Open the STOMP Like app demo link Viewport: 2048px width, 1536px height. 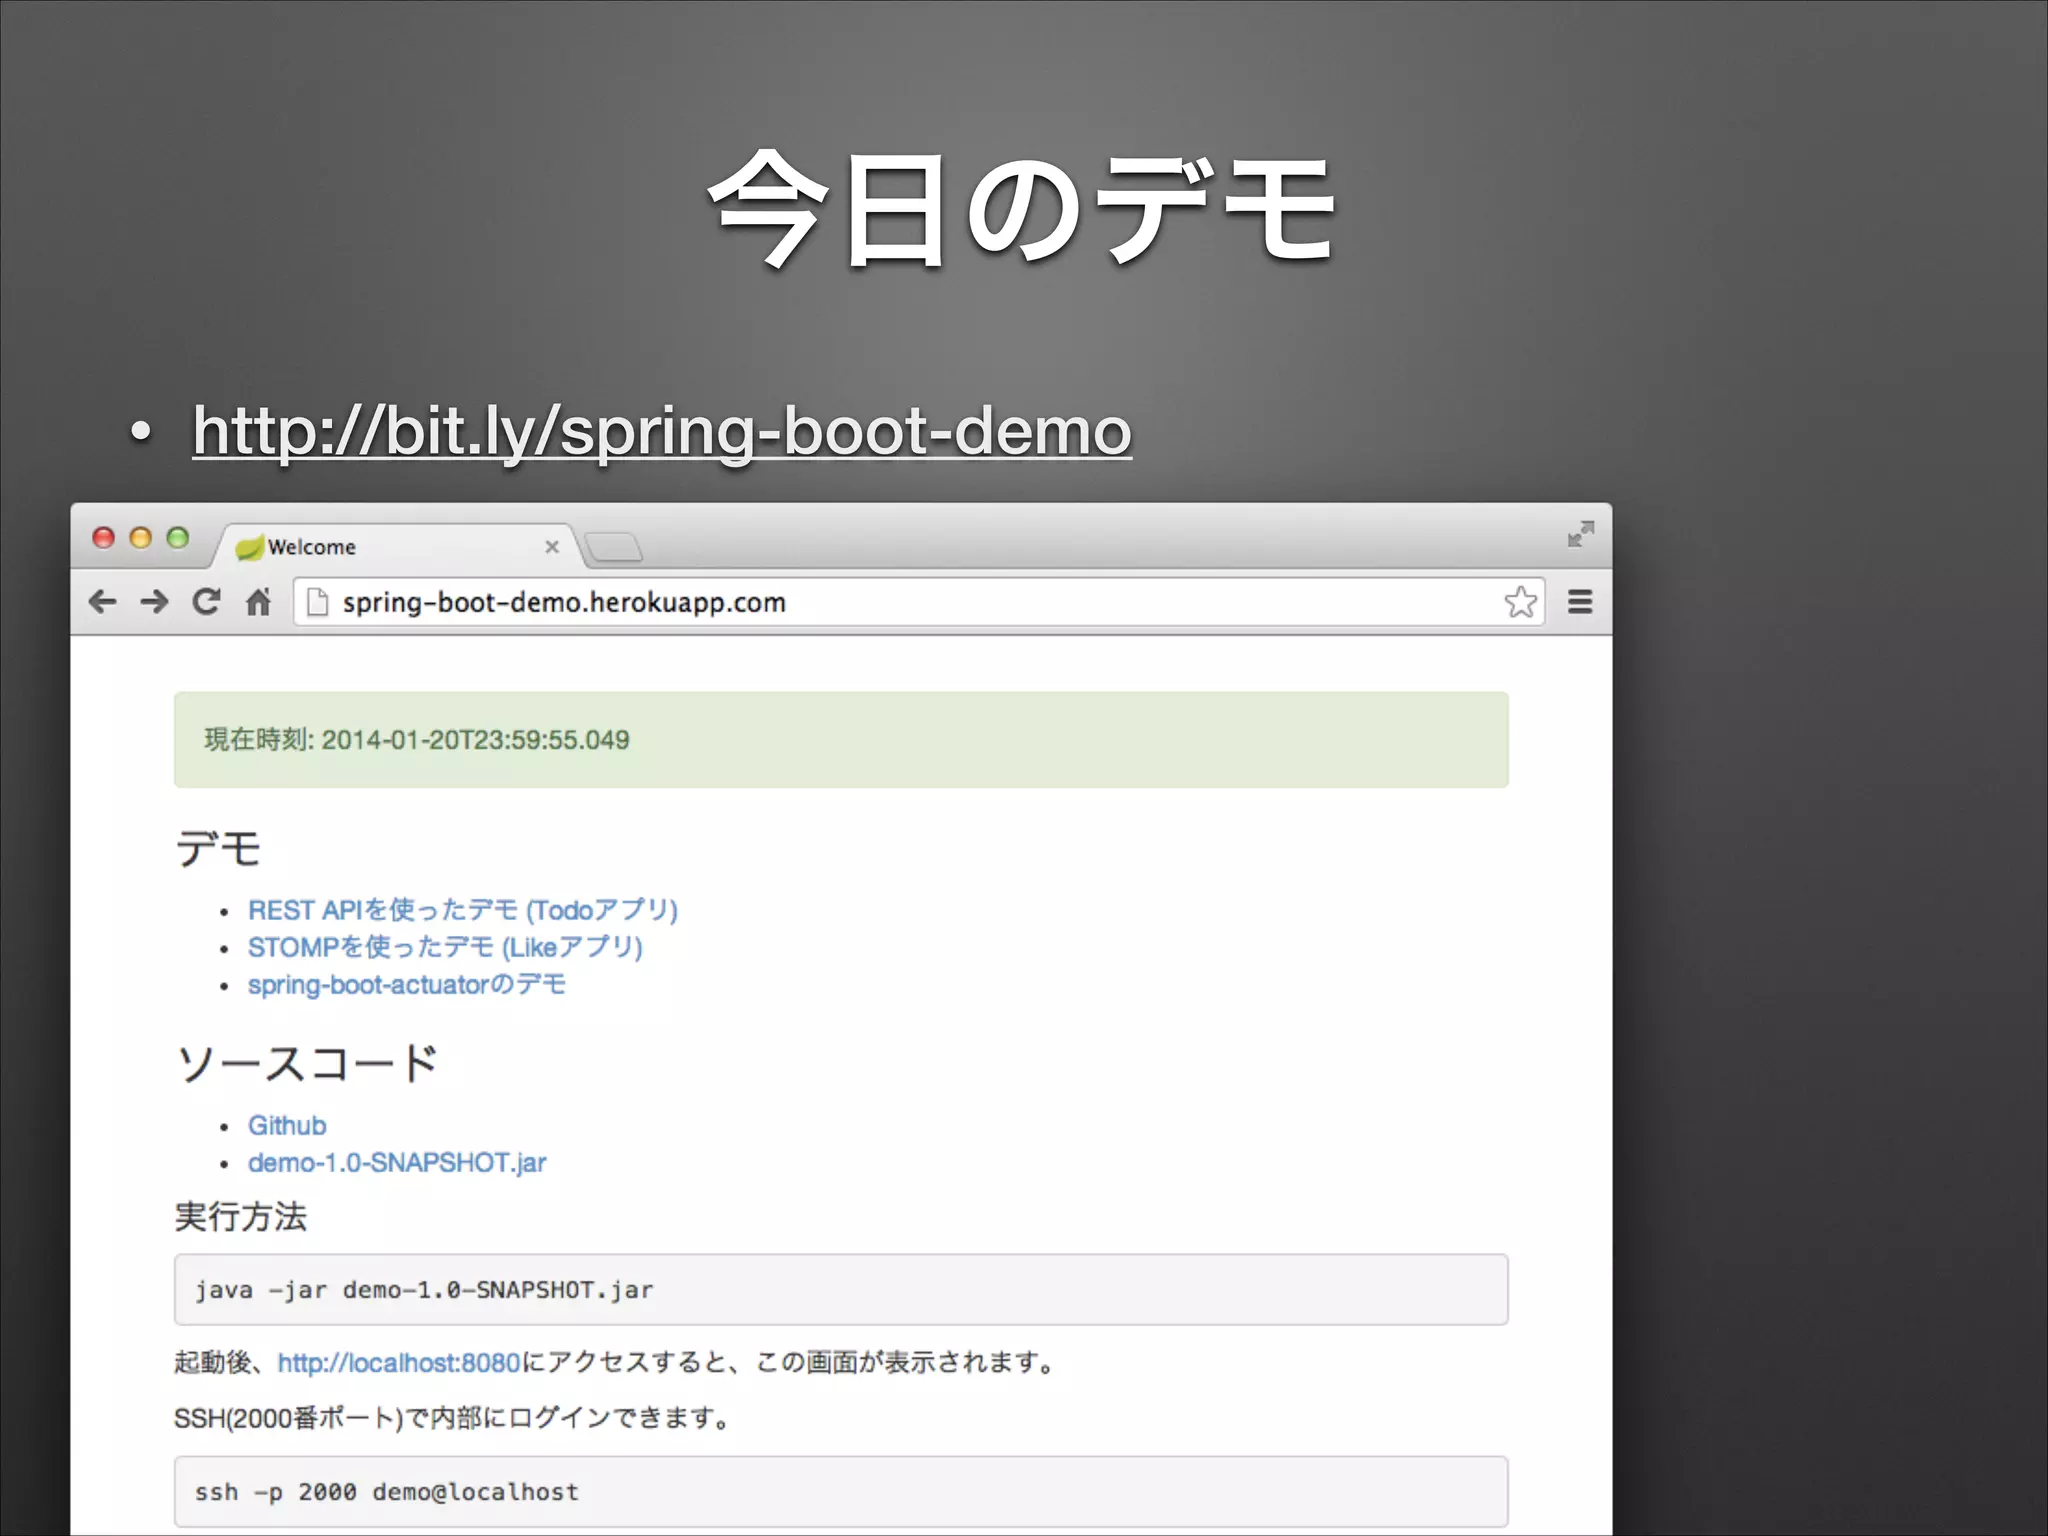pyautogui.click(x=445, y=947)
